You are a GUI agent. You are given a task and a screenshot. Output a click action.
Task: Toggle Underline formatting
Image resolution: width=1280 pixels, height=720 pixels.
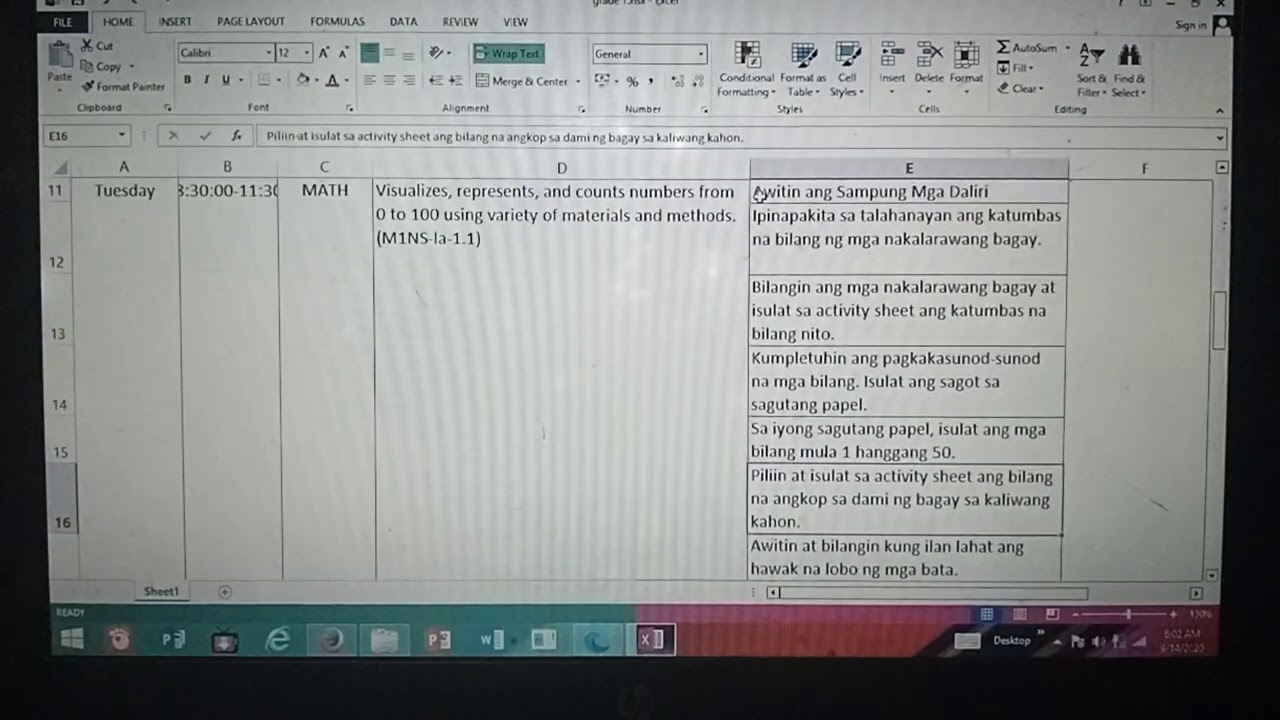[x=226, y=81]
